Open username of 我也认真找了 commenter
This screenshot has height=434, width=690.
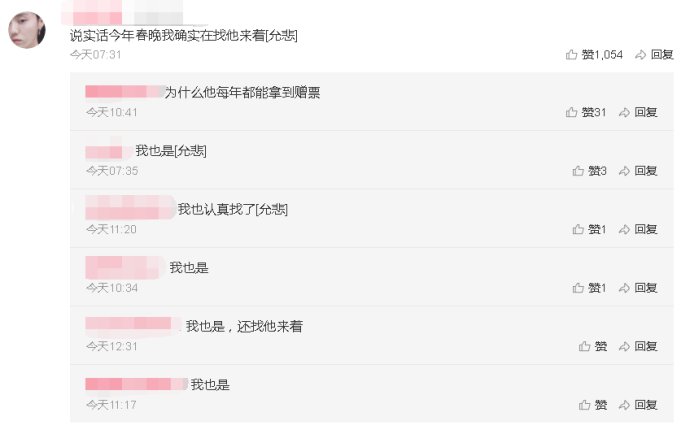pos(129,209)
